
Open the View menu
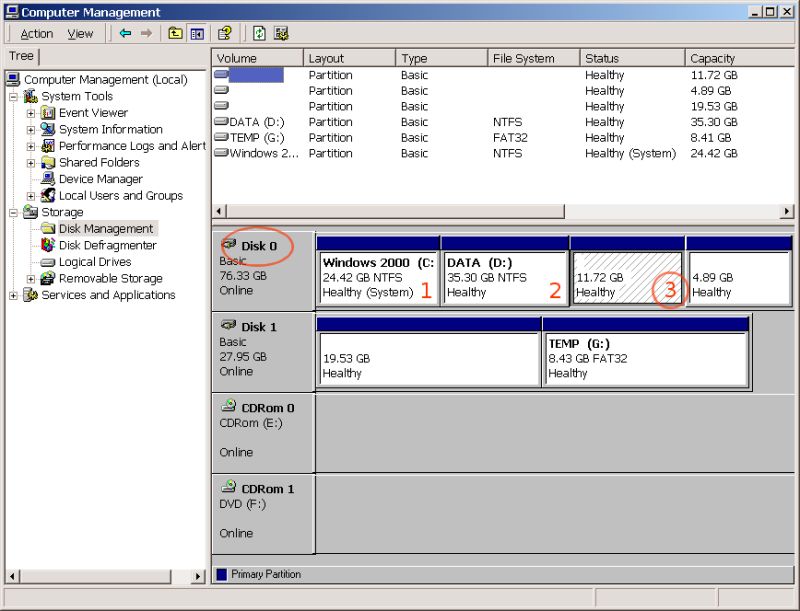point(80,33)
